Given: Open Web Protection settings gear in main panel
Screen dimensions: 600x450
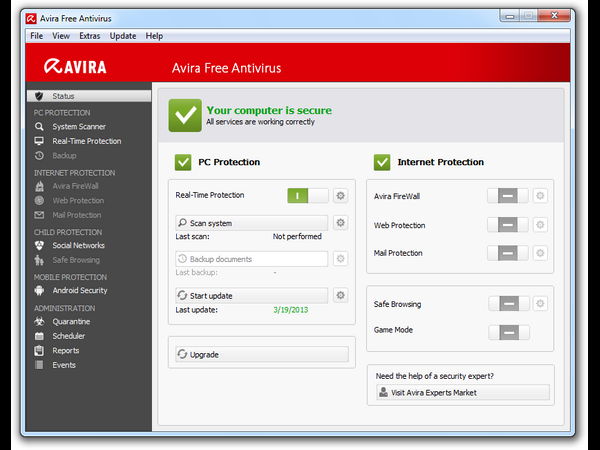Looking at the screenshot, I should pos(540,224).
